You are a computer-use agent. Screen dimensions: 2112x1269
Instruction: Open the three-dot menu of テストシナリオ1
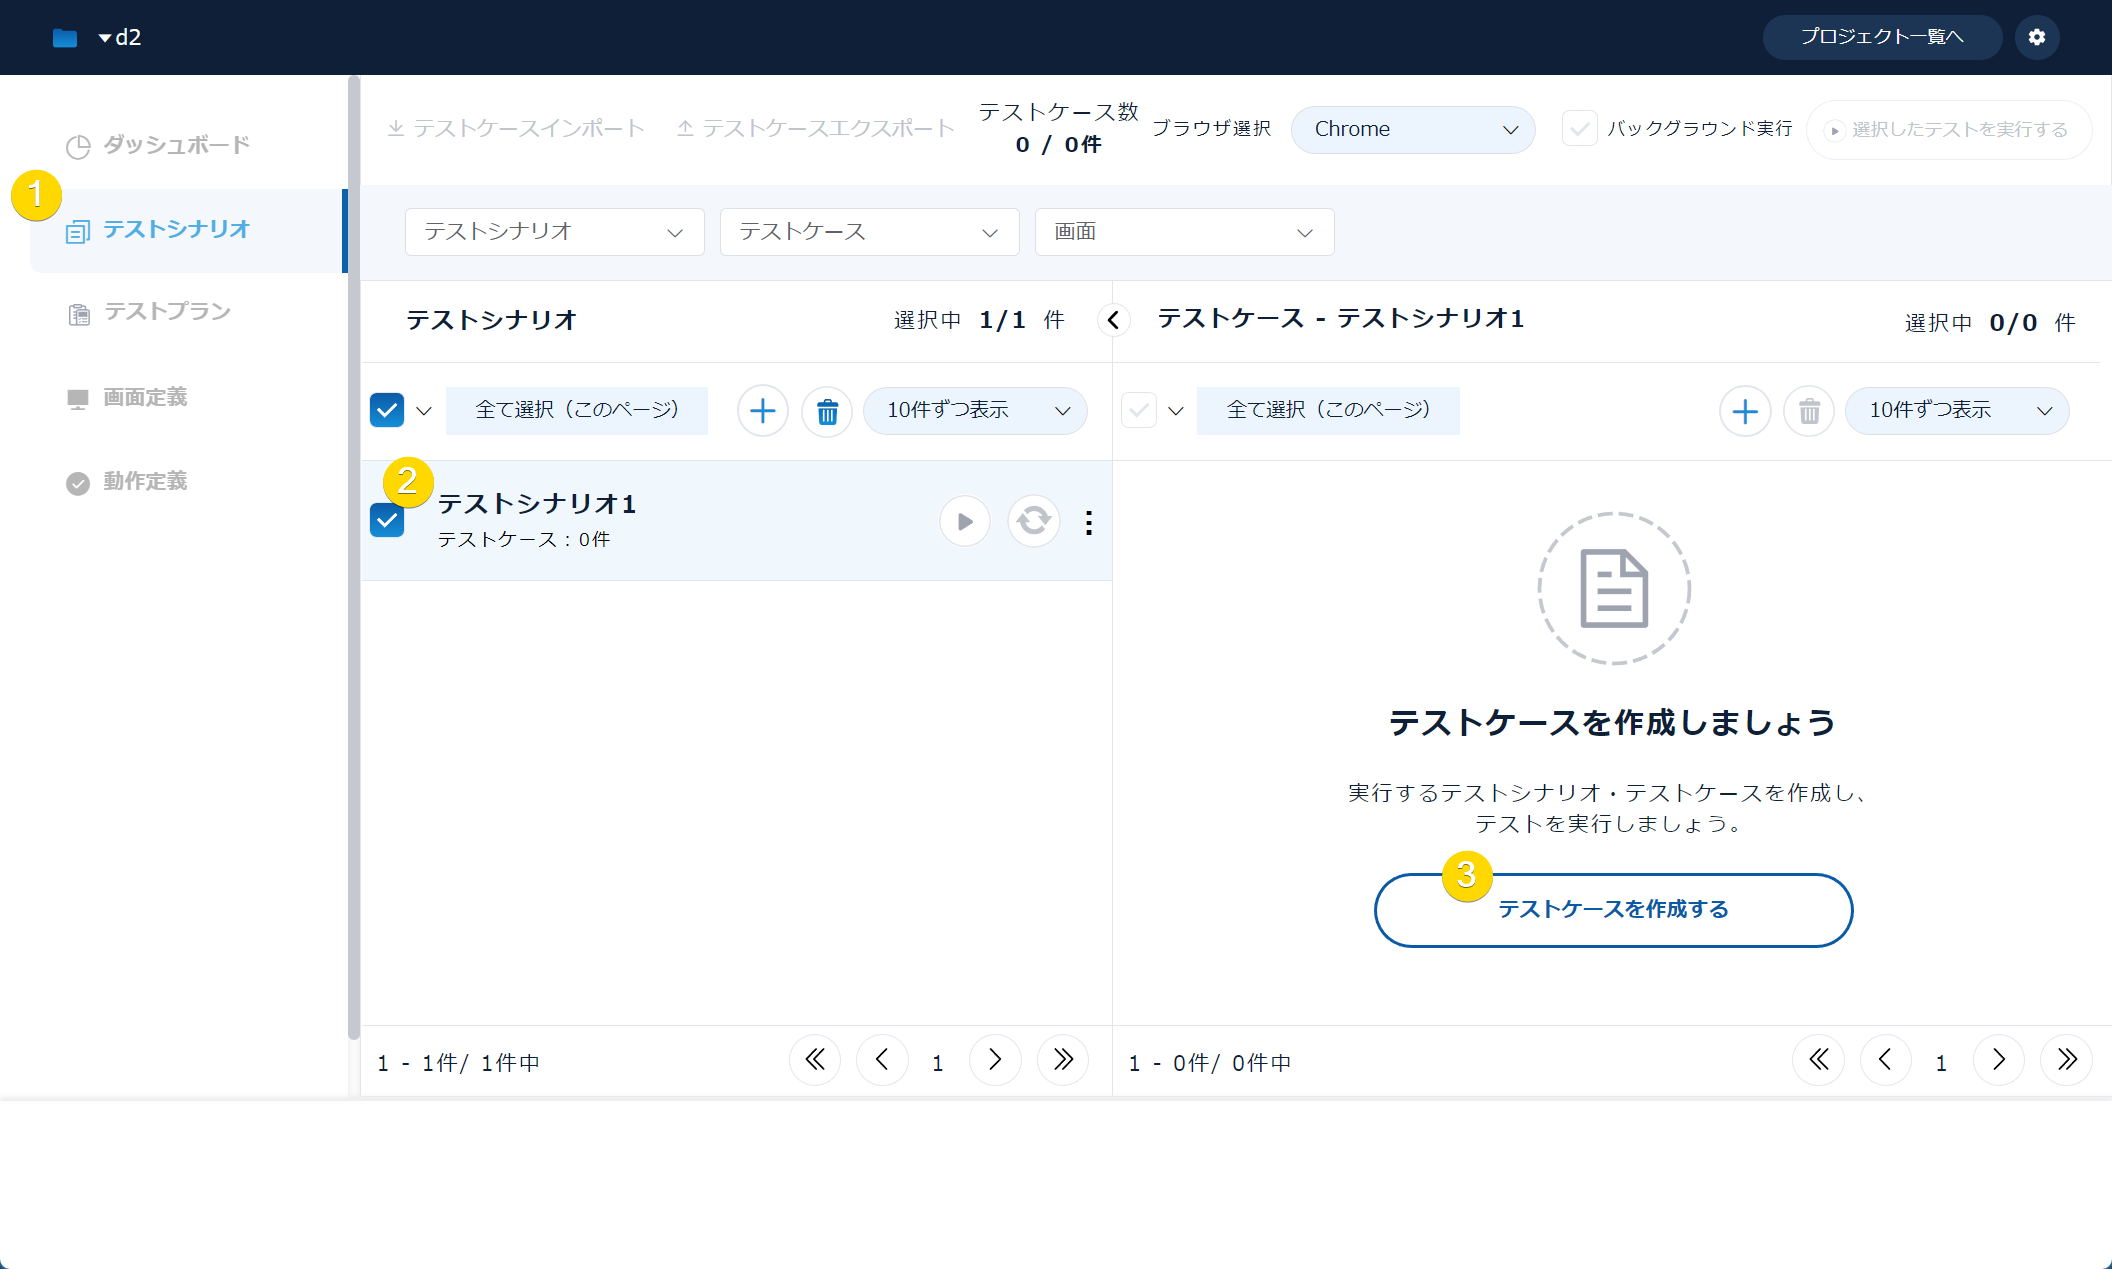click(1088, 522)
